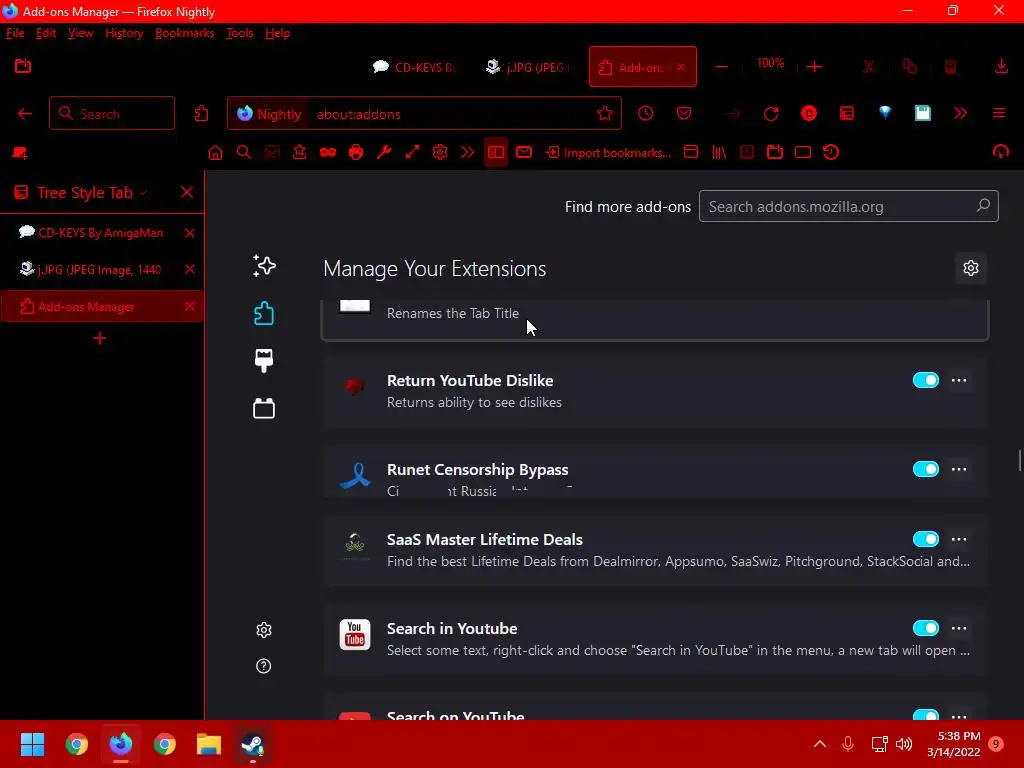Zoom out with the minus button
The height and width of the screenshot is (768, 1024).
point(722,67)
